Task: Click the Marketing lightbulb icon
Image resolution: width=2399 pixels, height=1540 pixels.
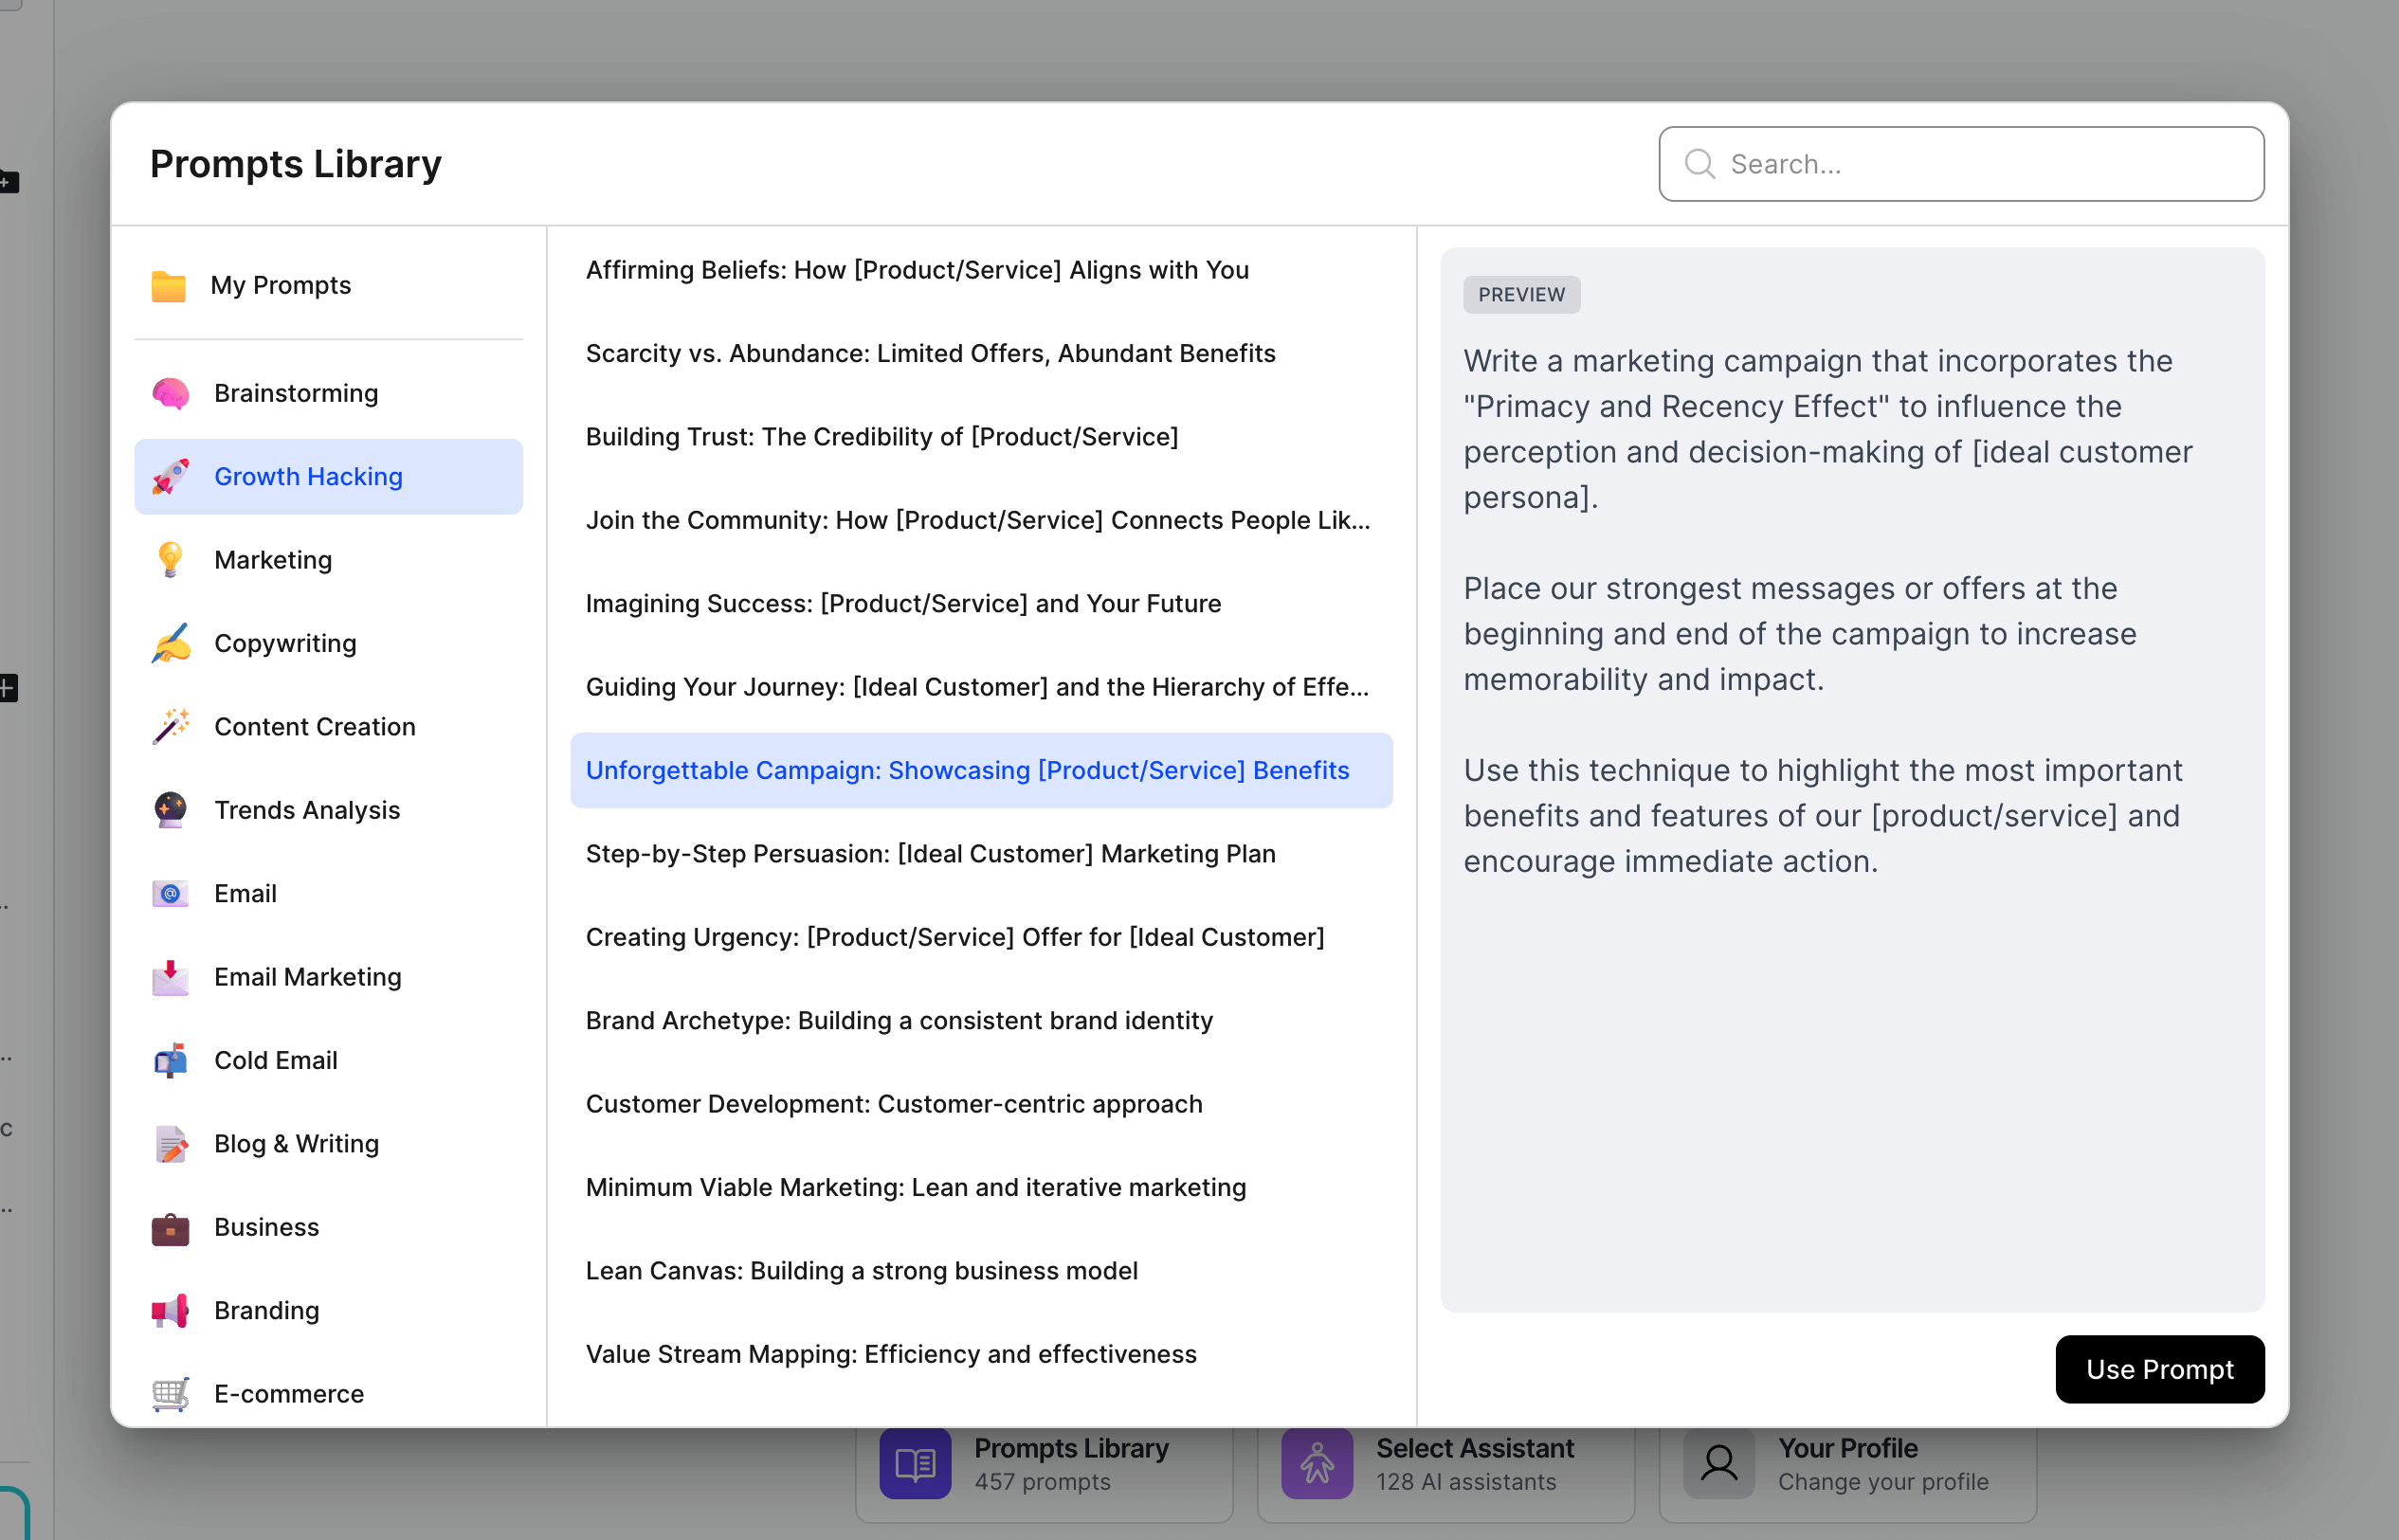Action: (x=170, y=560)
